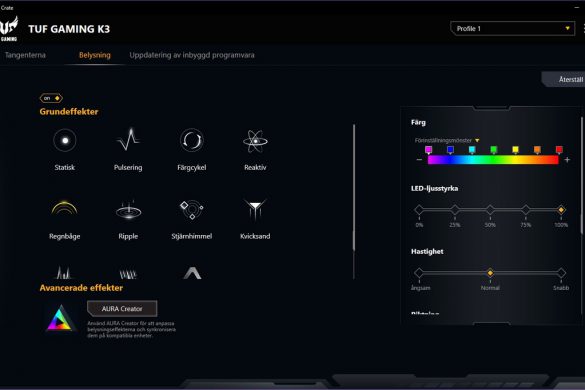This screenshot has width=585, height=390.
Task: Click the effects list vertical scrollbar
Action: point(354,202)
